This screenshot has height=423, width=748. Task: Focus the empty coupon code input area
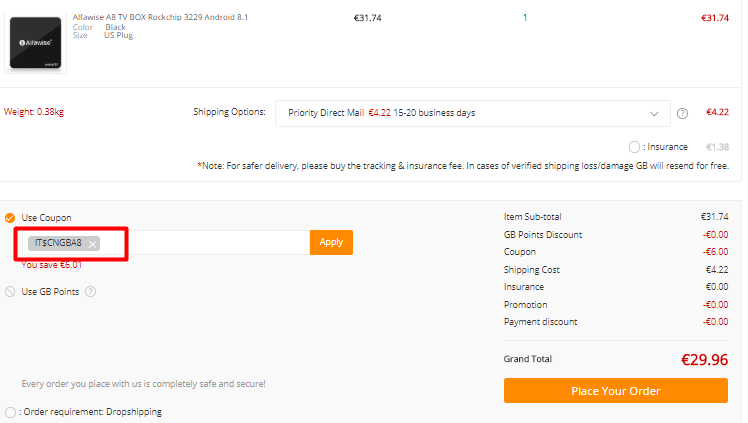click(205, 242)
